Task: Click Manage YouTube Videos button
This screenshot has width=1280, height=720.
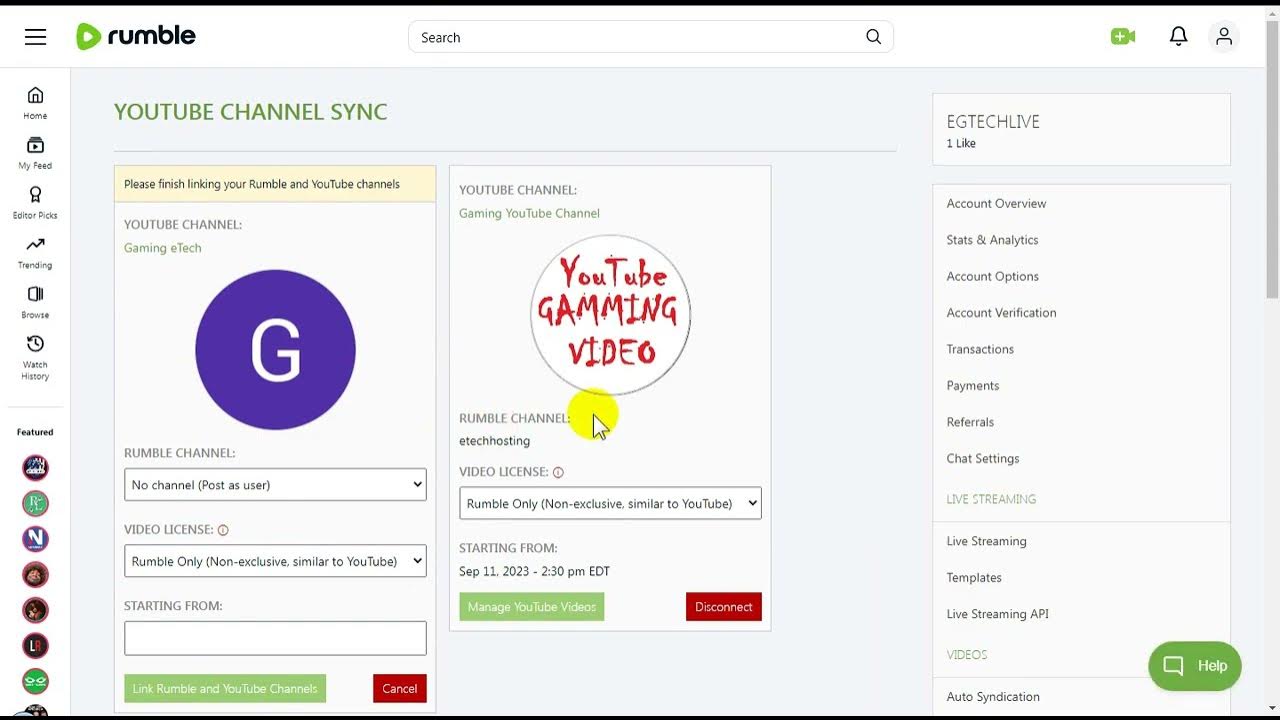Action: click(531, 606)
